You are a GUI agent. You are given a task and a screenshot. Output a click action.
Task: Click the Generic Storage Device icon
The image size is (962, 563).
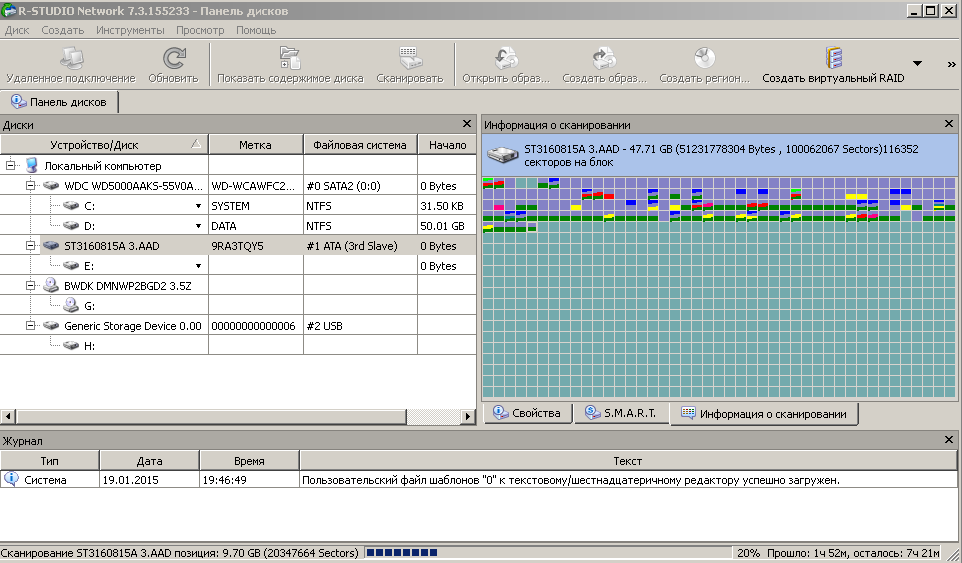[x=51, y=326]
